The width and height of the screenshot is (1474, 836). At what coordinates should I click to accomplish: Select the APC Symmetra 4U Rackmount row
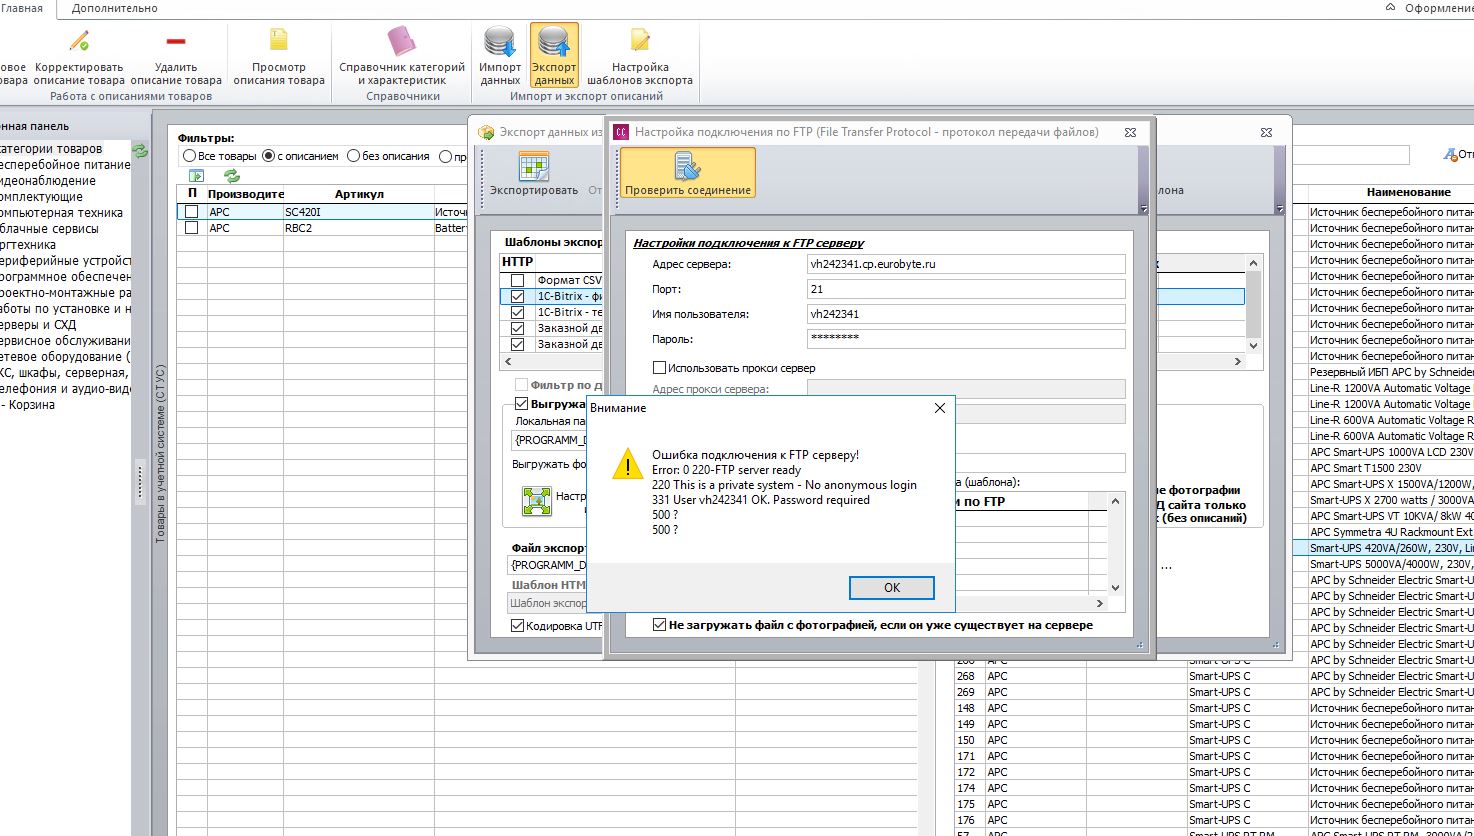(x=1391, y=532)
